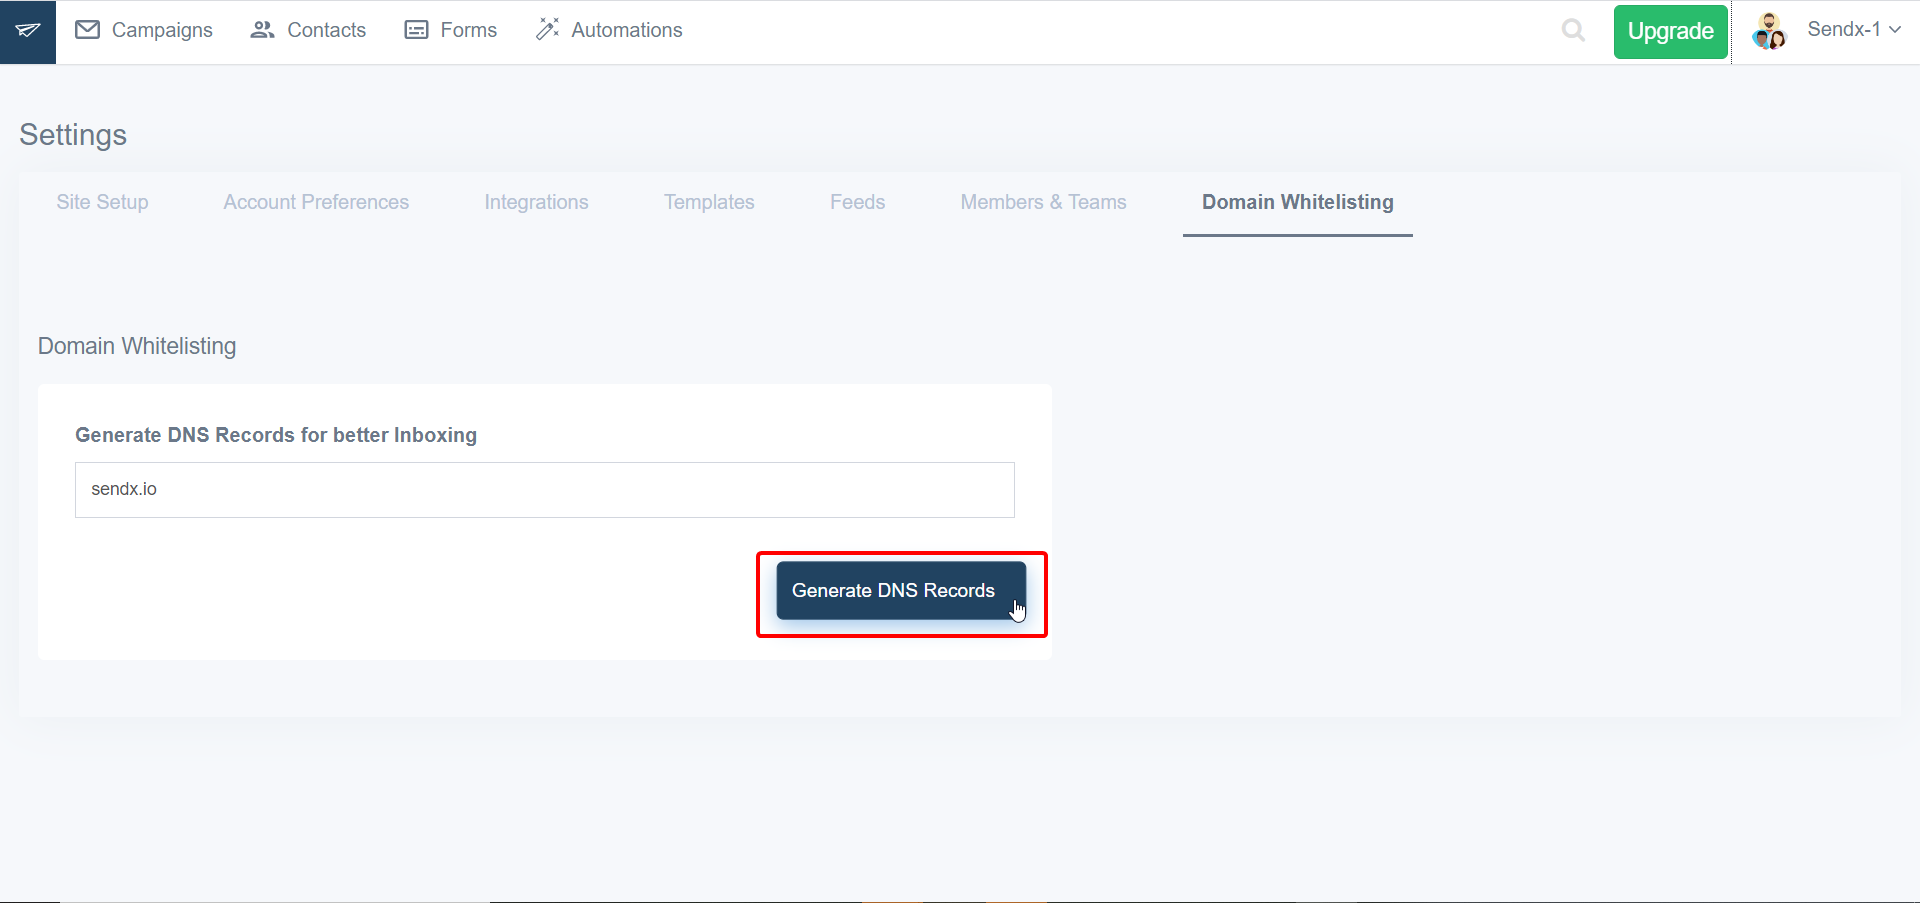This screenshot has width=1920, height=903.
Task: Click the green Upgrade button
Action: [1670, 32]
